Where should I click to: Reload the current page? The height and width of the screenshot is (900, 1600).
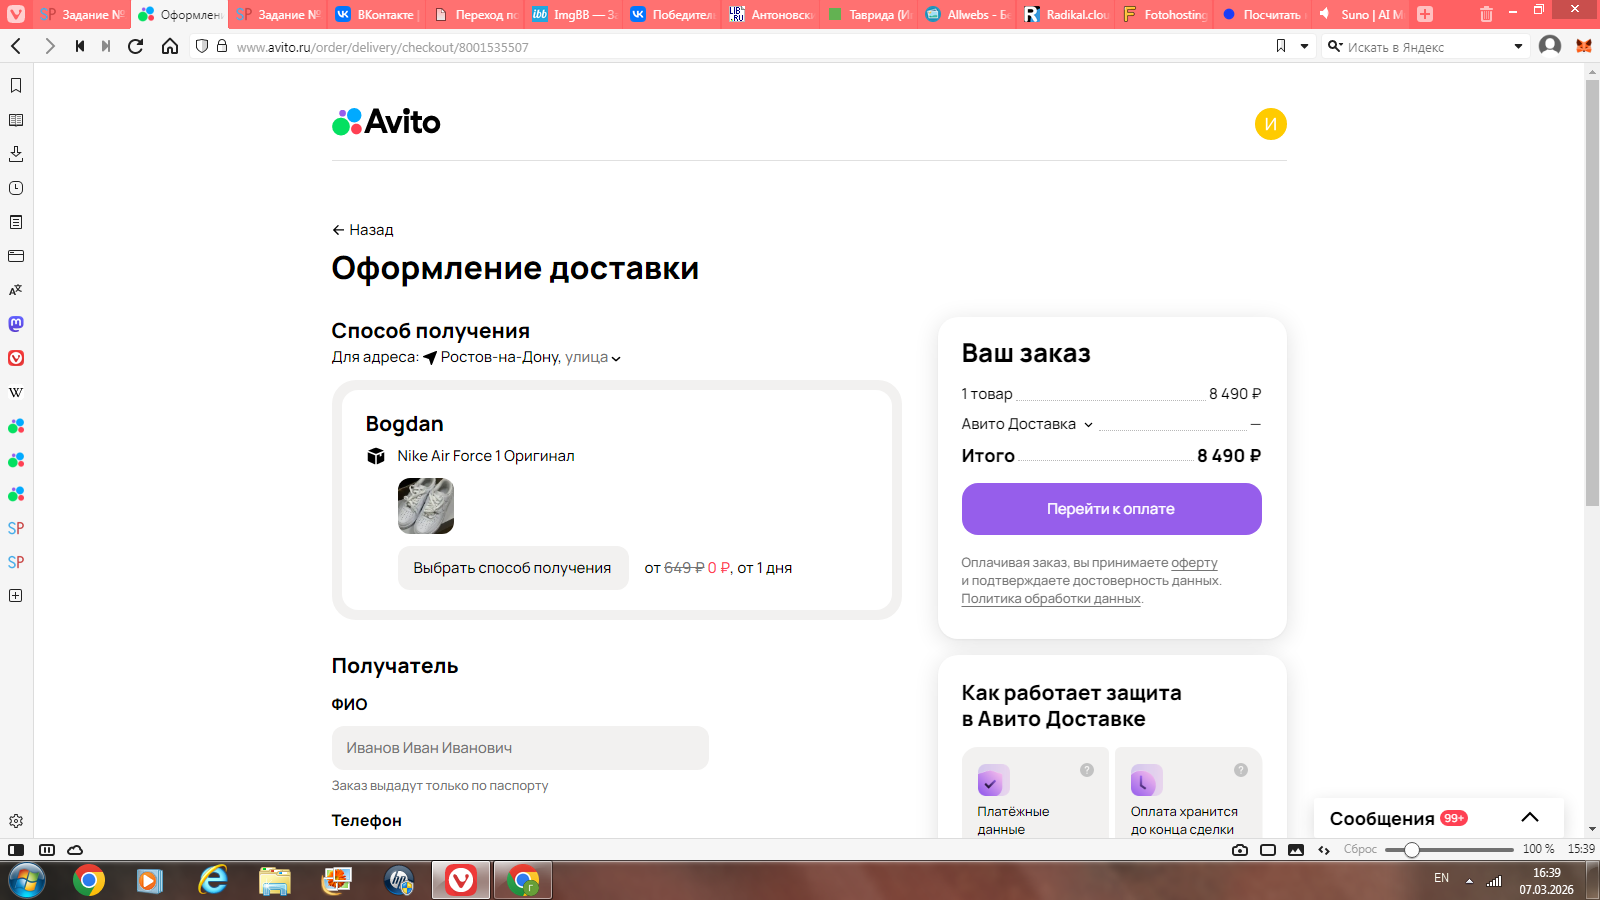136,46
